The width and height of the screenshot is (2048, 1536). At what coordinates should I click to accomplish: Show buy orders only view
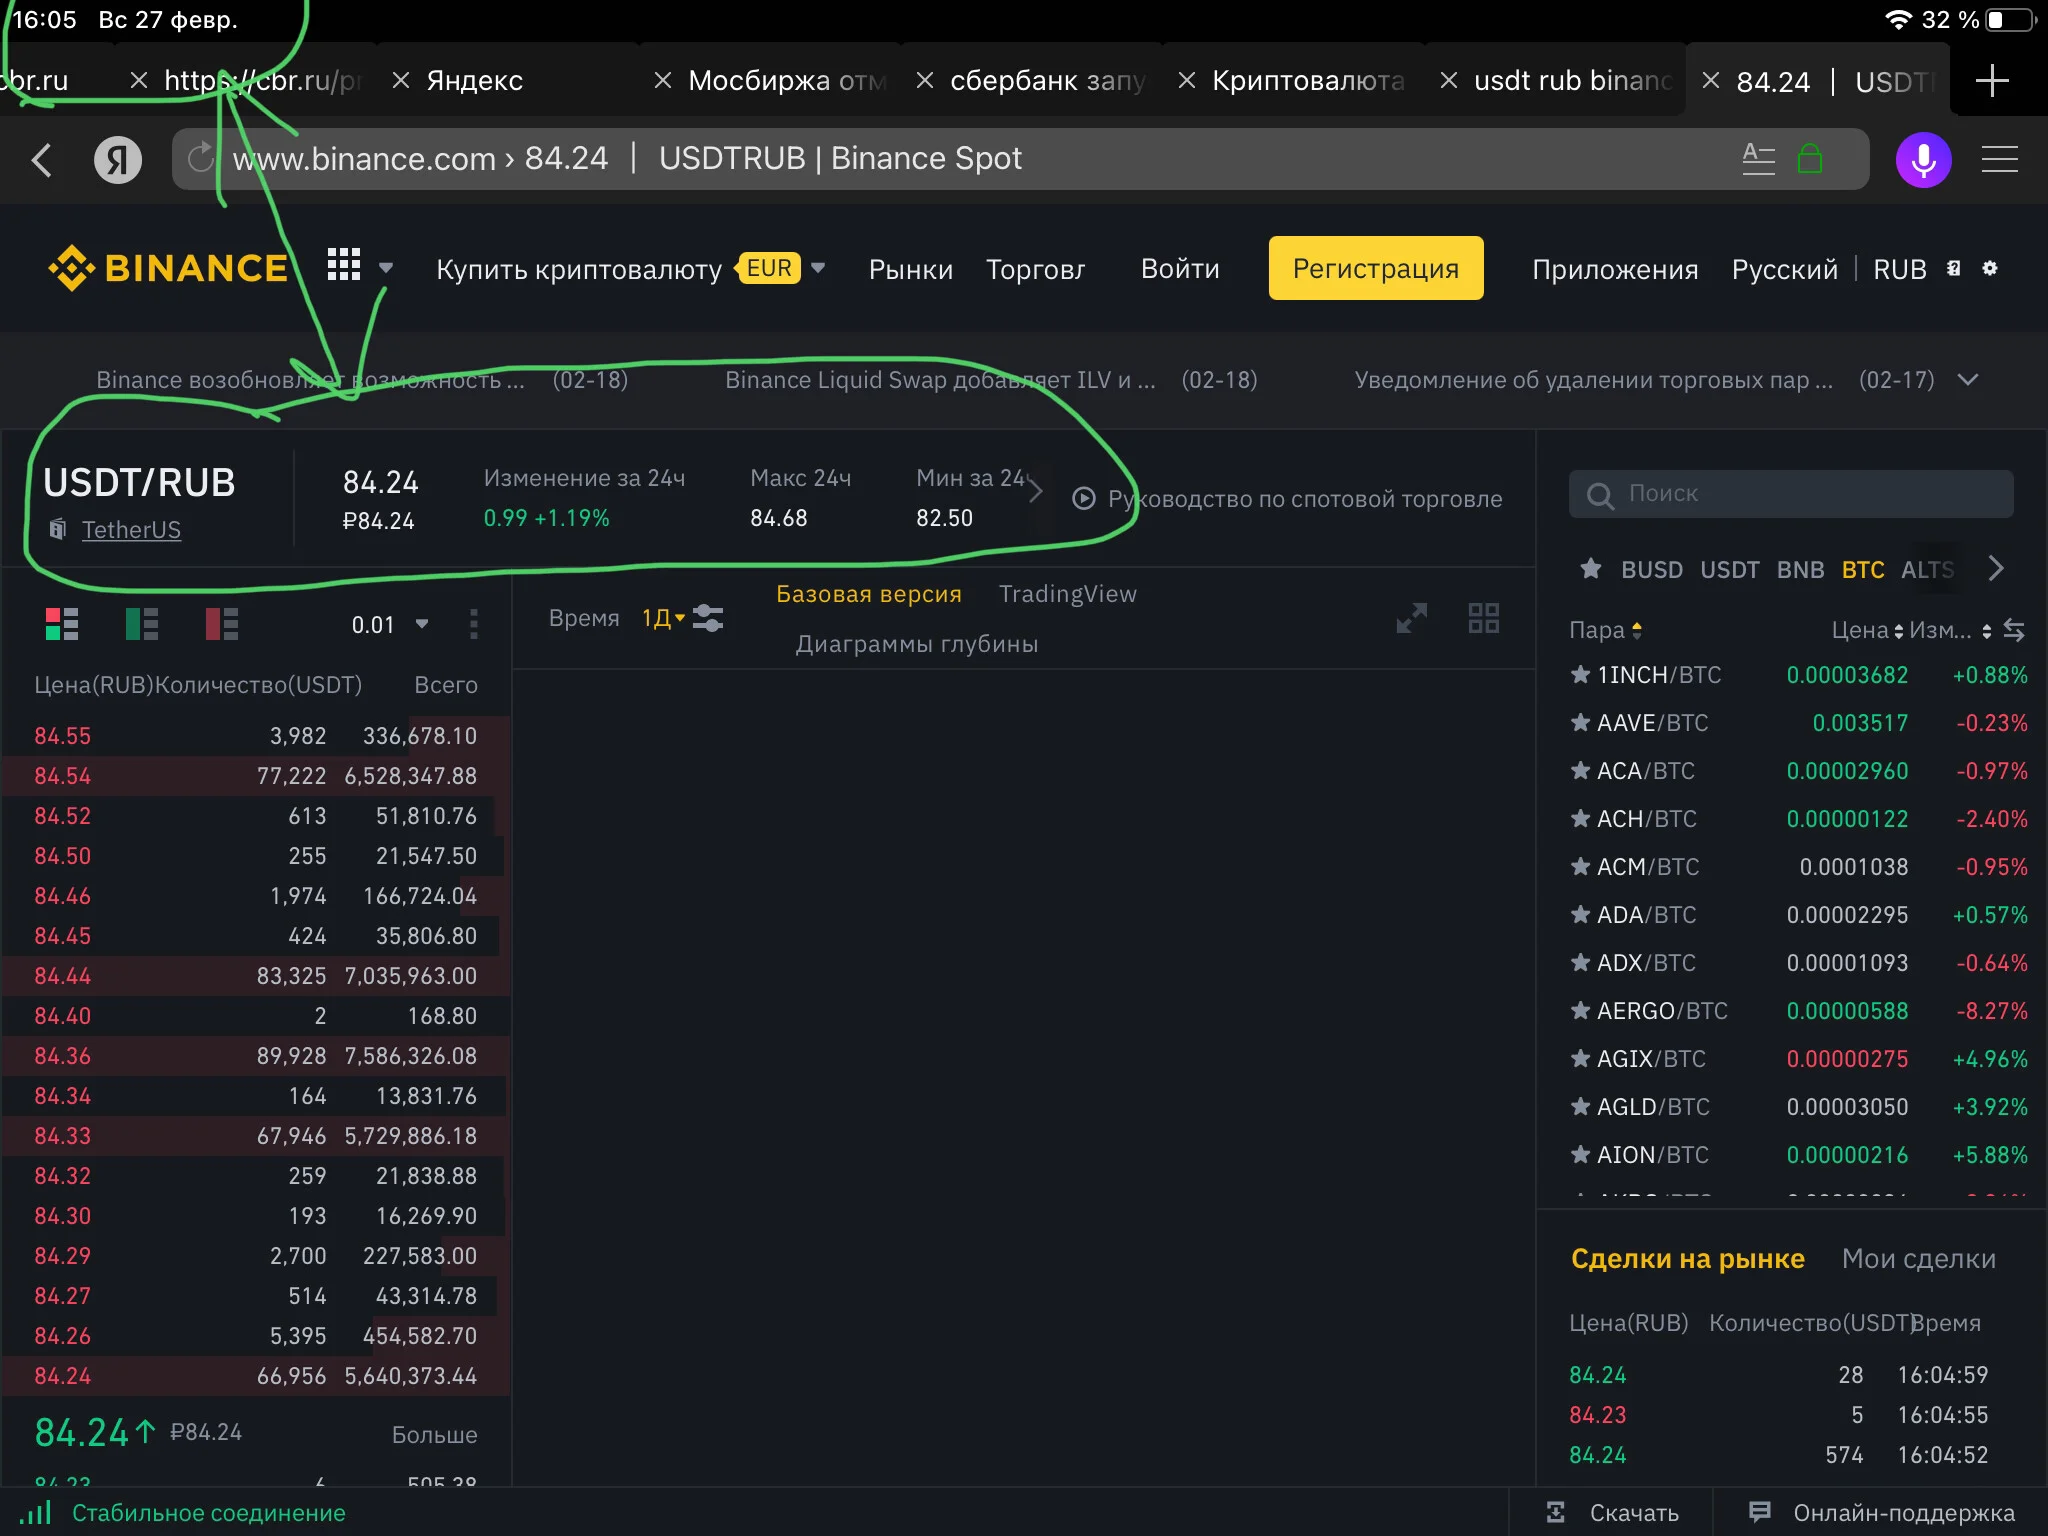point(142,624)
